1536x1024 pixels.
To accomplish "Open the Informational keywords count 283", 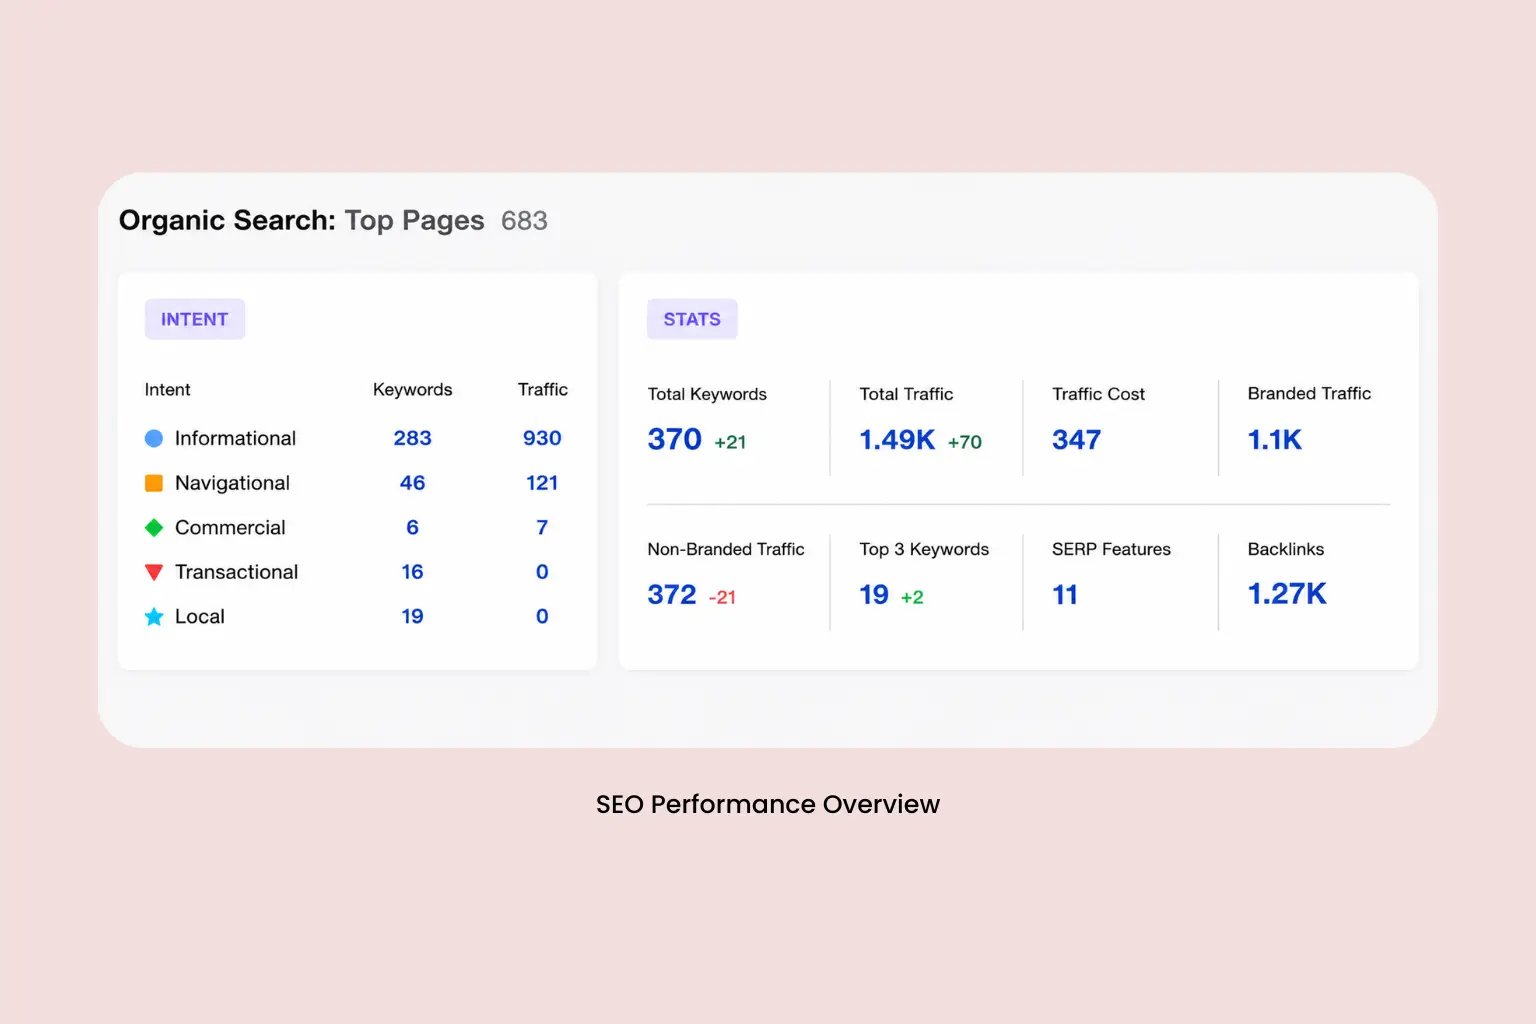I will point(412,438).
